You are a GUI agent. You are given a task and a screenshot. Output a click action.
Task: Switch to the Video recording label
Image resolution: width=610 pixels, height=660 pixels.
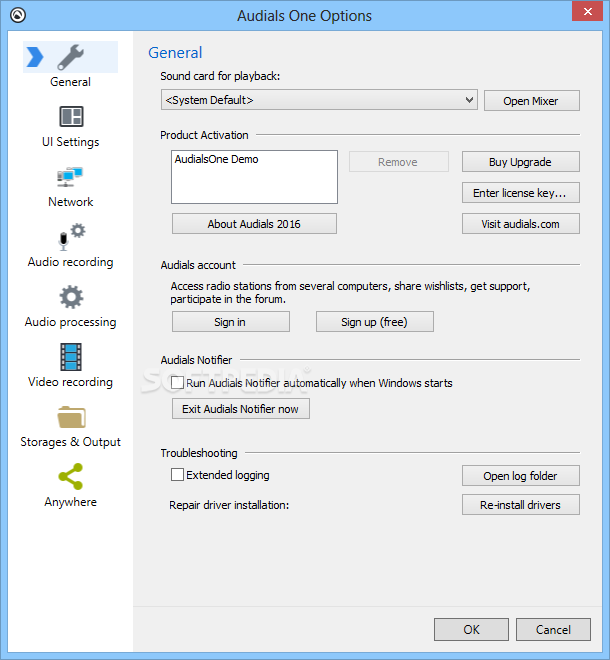click(70, 382)
